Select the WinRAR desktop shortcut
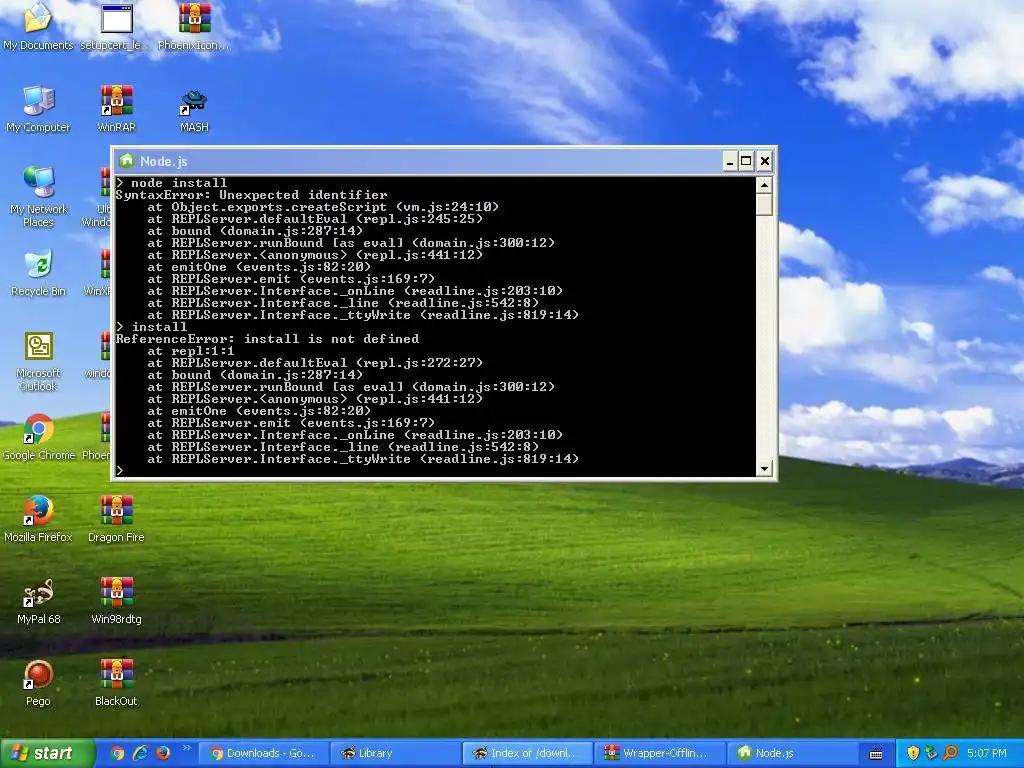 coord(116,108)
